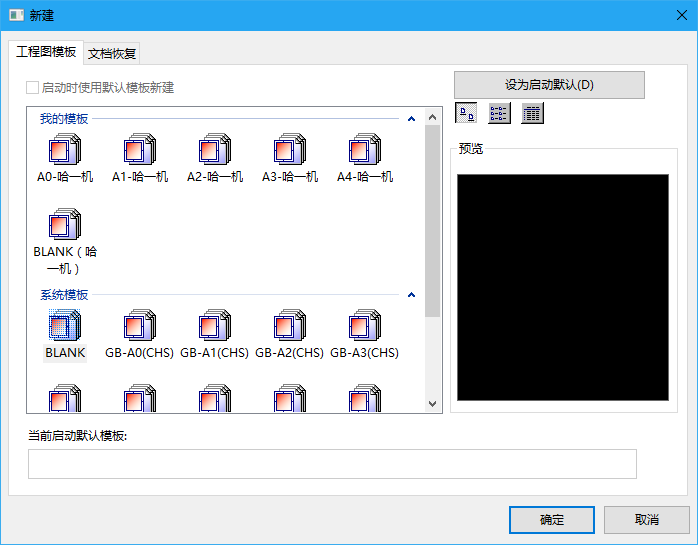The image size is (698, 545).
Task: Collapse the 系统模板 group
Action: point(411,295)
